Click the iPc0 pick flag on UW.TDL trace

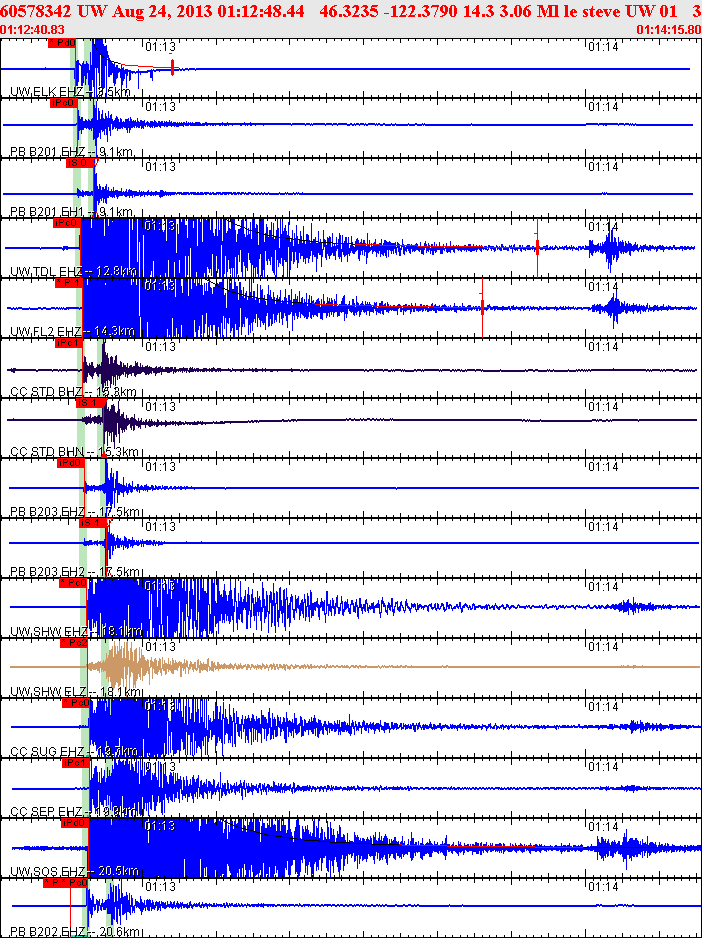point(66,223)
